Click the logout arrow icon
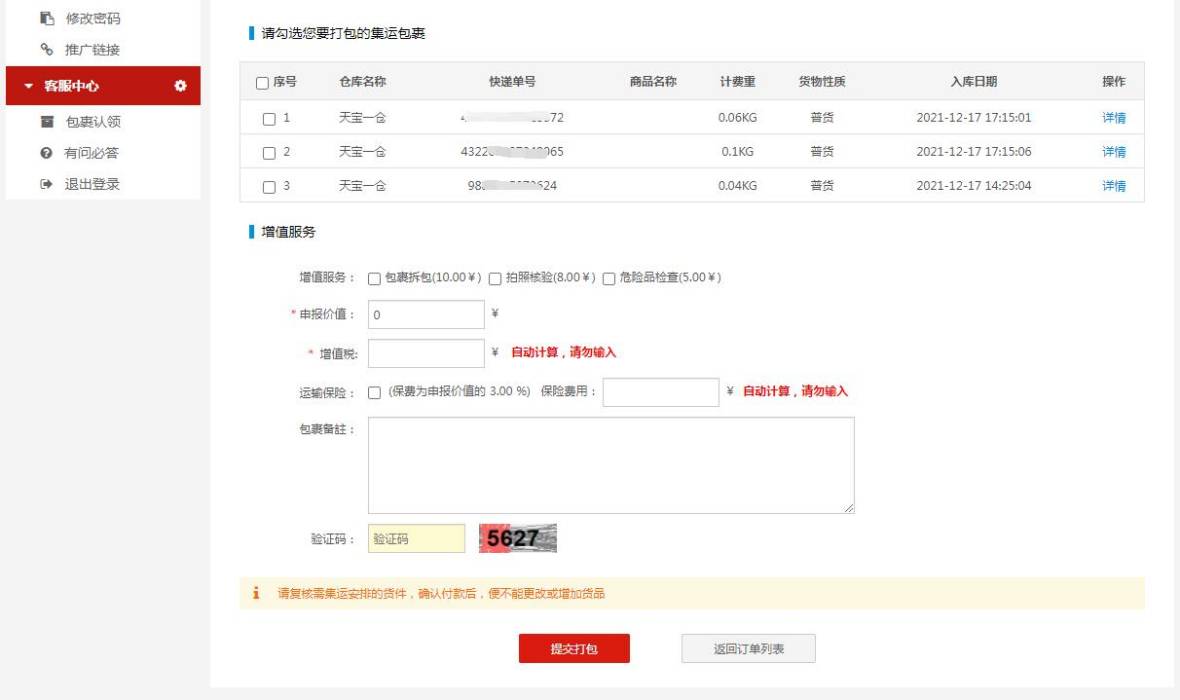 (x=47, y=184)
